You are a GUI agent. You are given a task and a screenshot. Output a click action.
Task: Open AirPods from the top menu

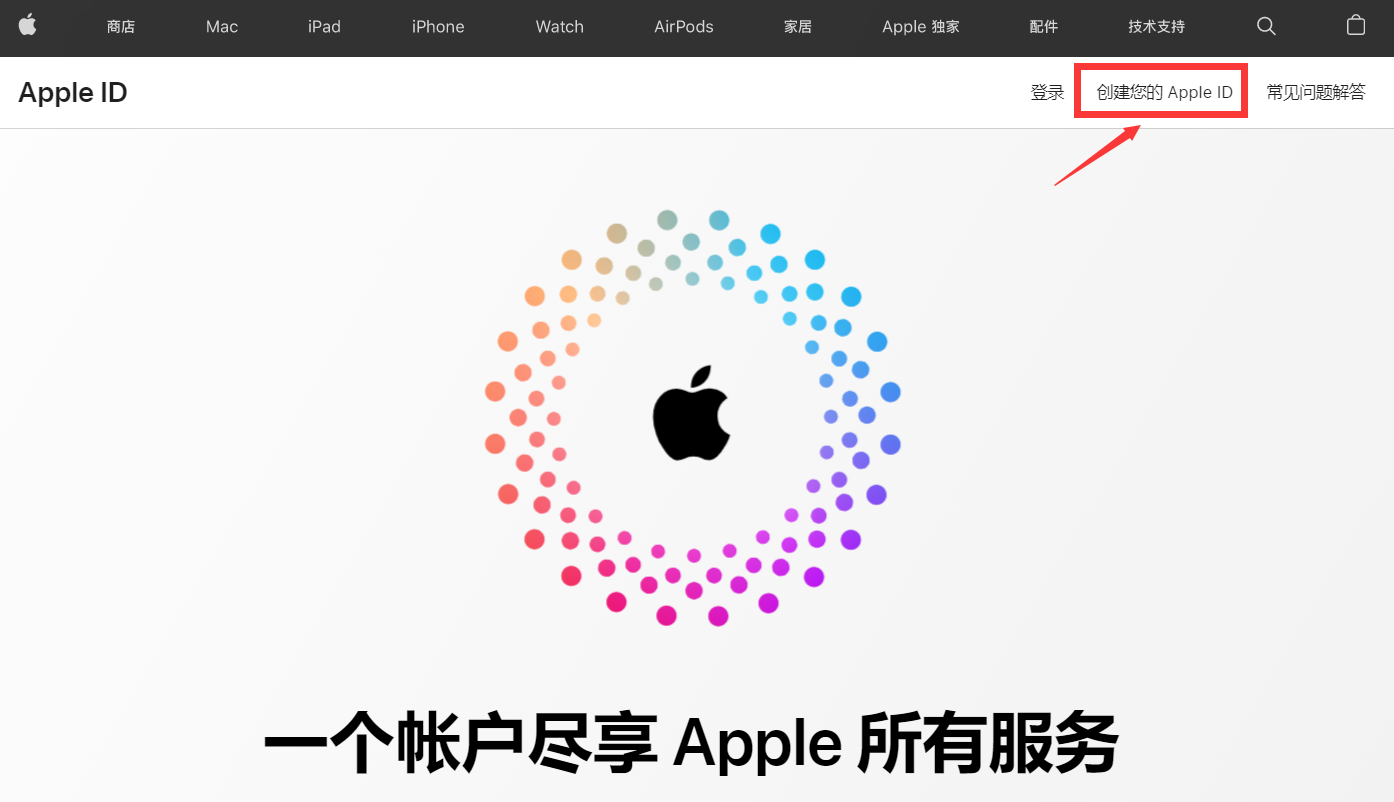point(684,27)
